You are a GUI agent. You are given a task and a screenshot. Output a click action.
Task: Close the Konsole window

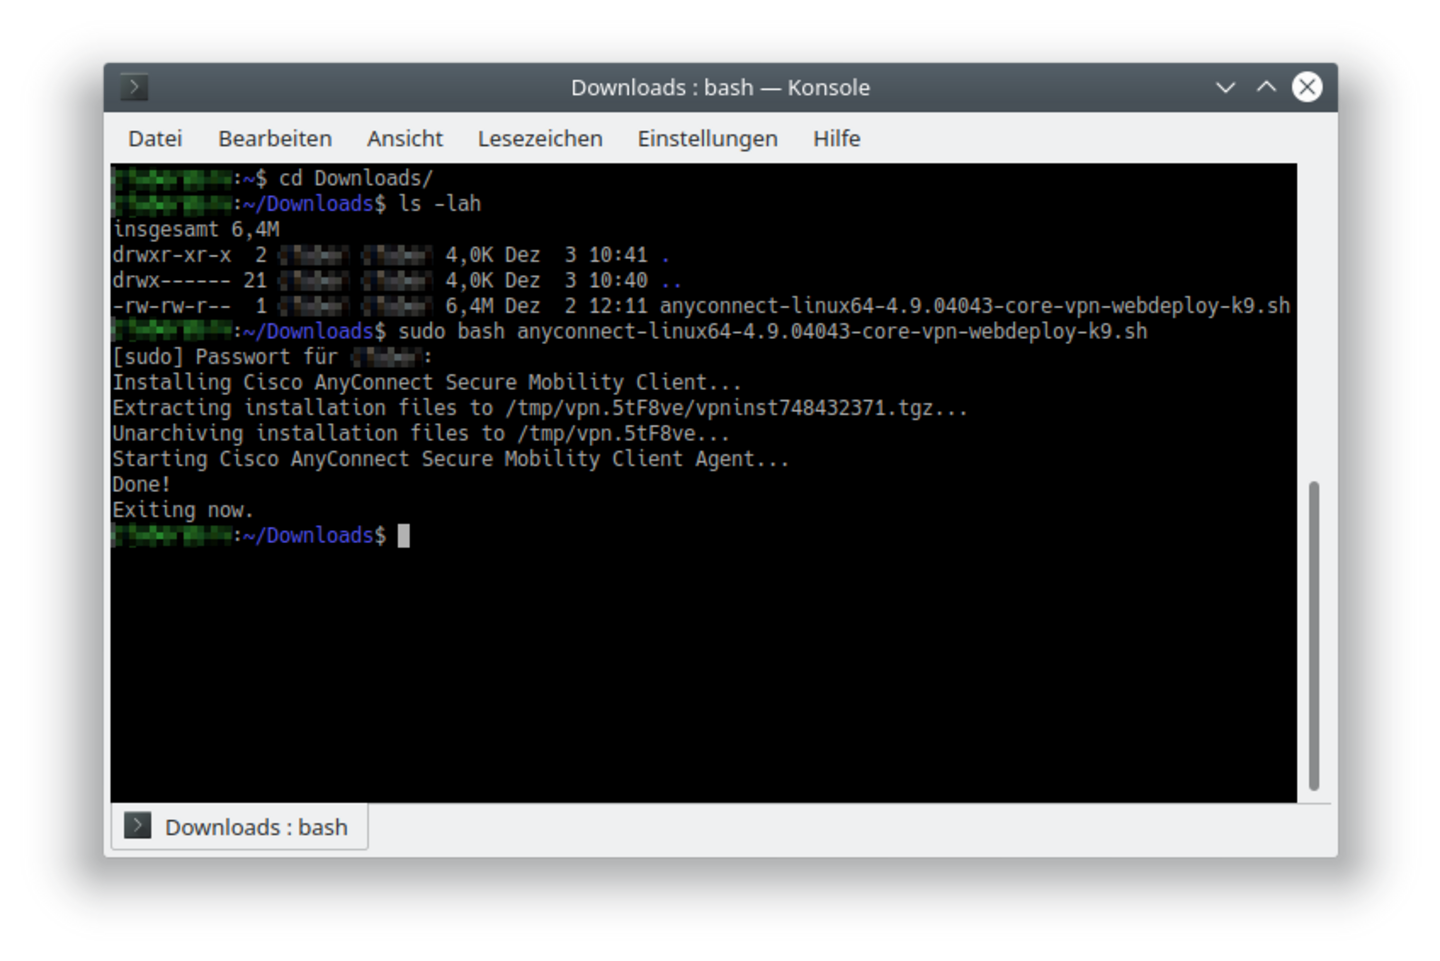pos(1307,87)
